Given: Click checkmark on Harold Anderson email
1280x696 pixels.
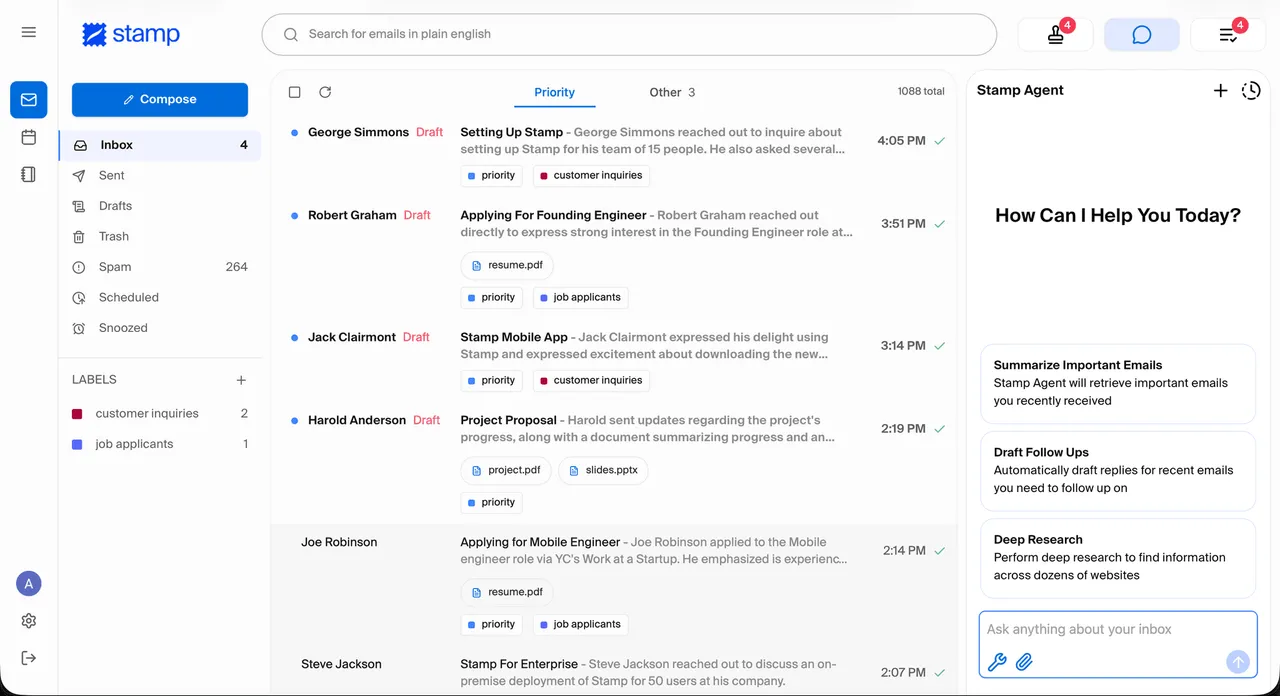Looking at the screenshot, I should (x=939, y=429).
